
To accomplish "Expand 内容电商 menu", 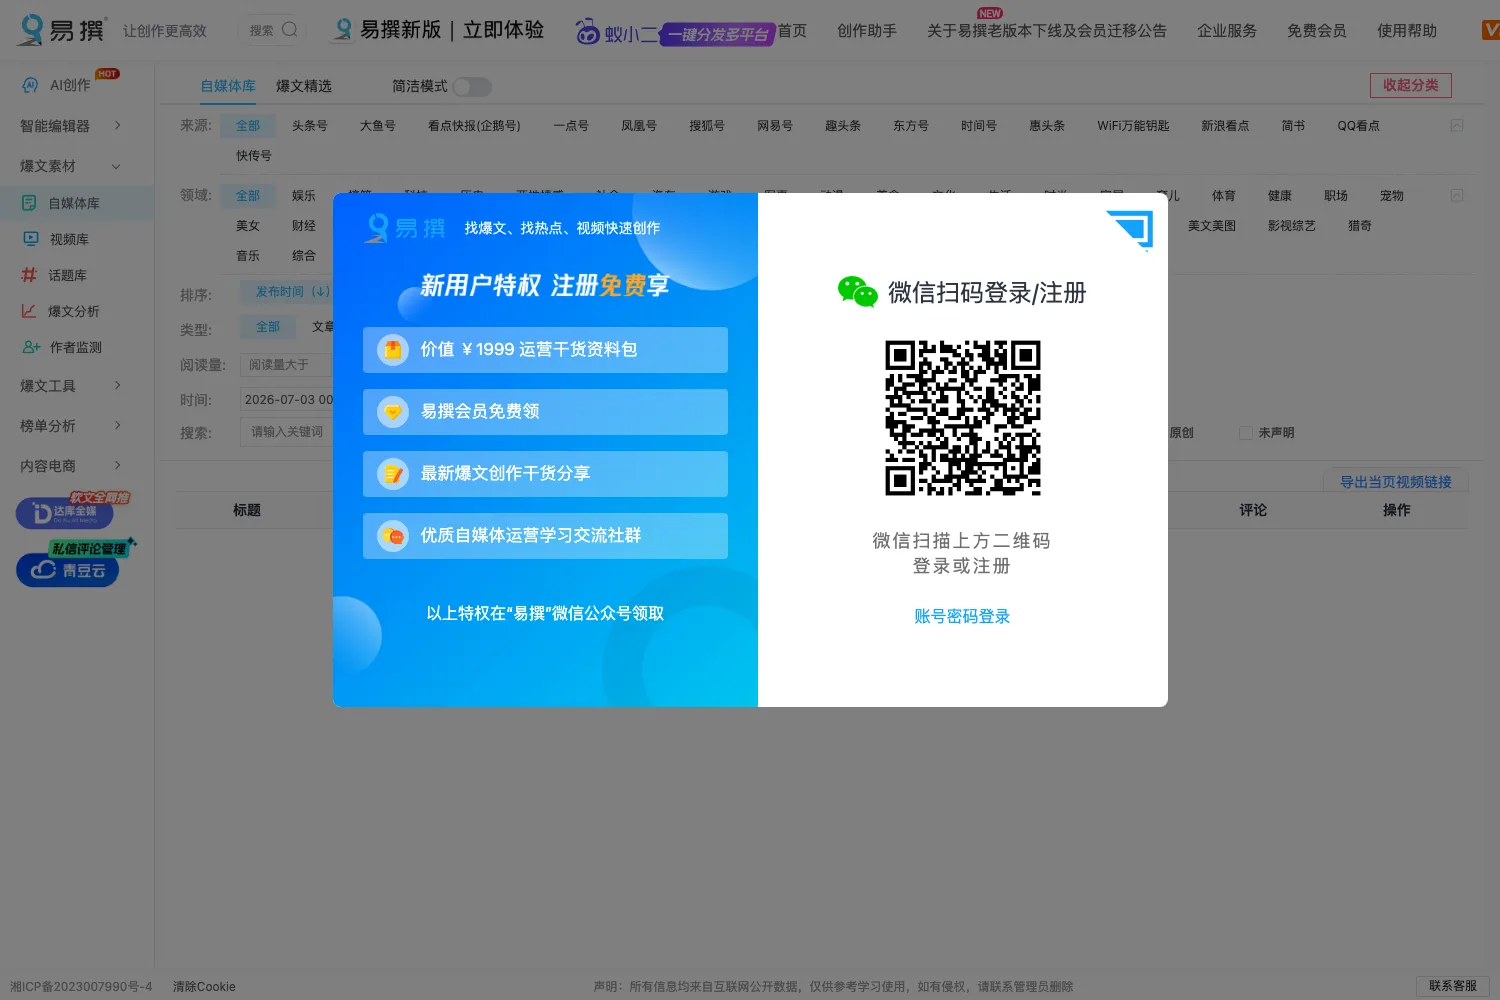I will click(70, 466).
